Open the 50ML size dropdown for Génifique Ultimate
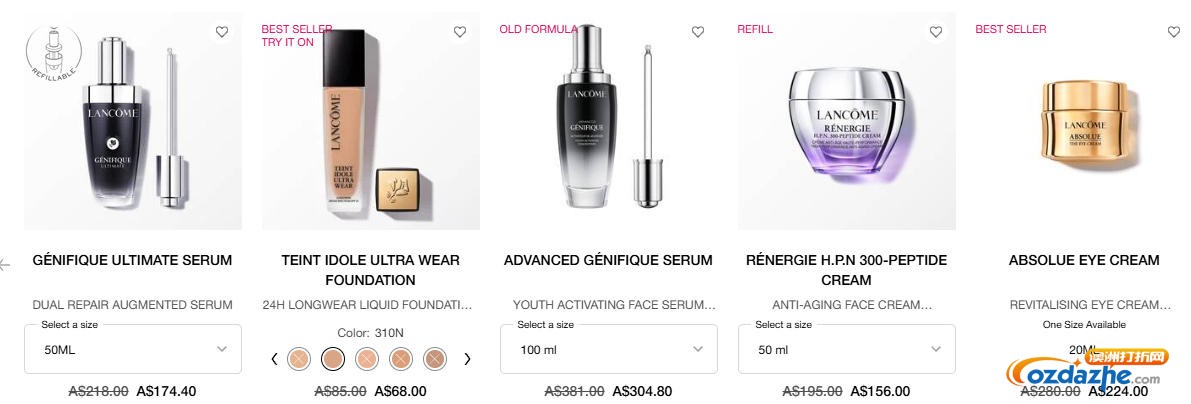1191x404 pixels. 133,349
